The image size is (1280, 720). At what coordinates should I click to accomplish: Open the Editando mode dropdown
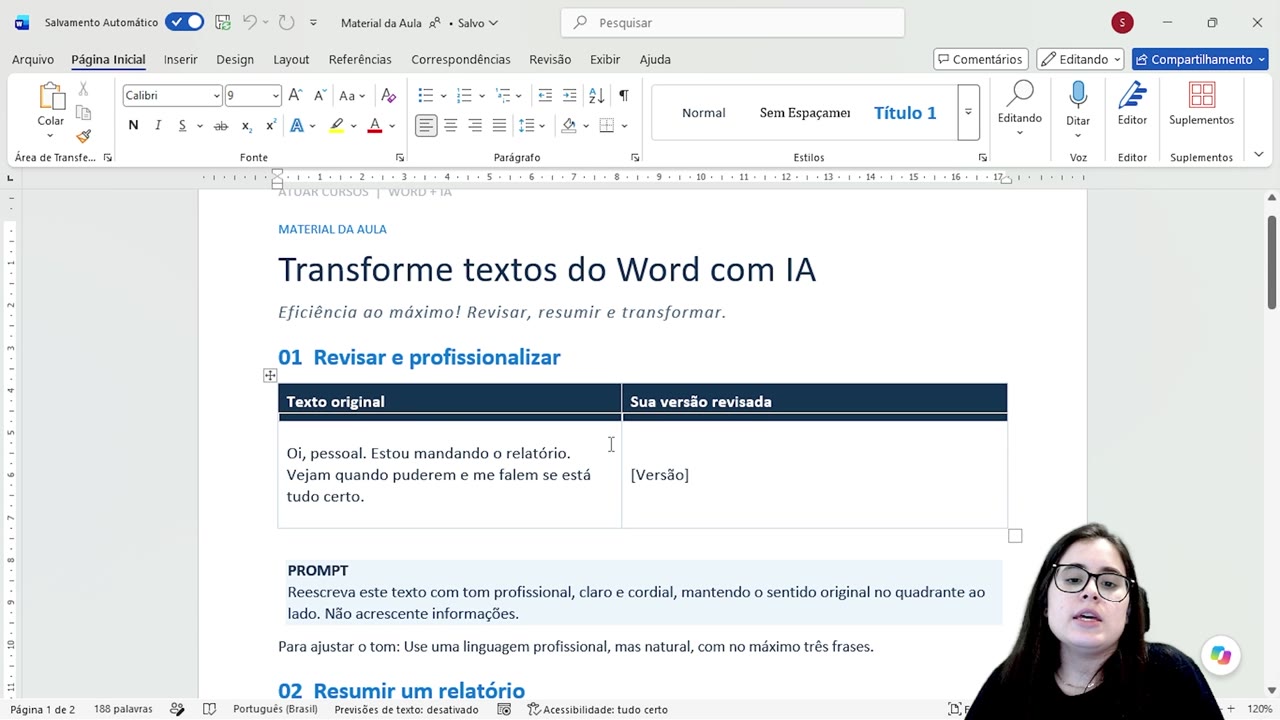[1080, 59]
